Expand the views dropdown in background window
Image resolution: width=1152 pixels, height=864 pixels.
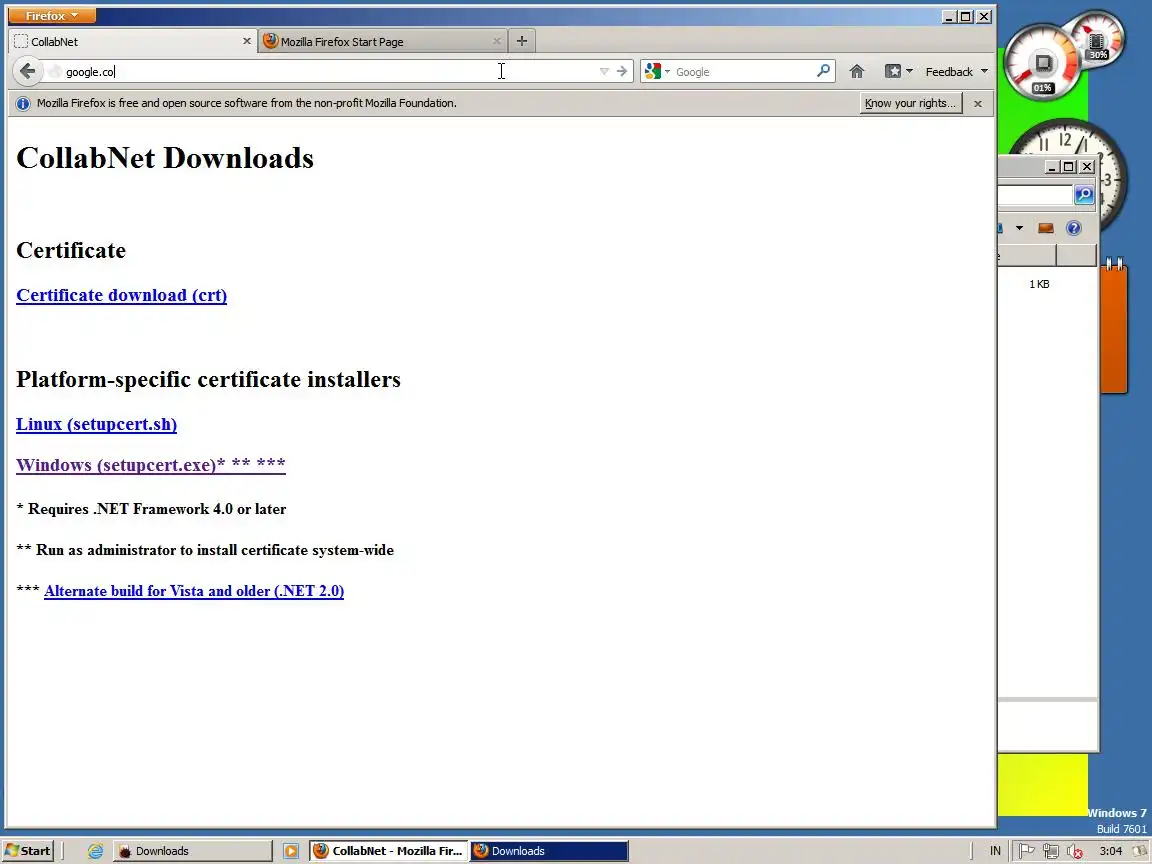click(1019, 228)
